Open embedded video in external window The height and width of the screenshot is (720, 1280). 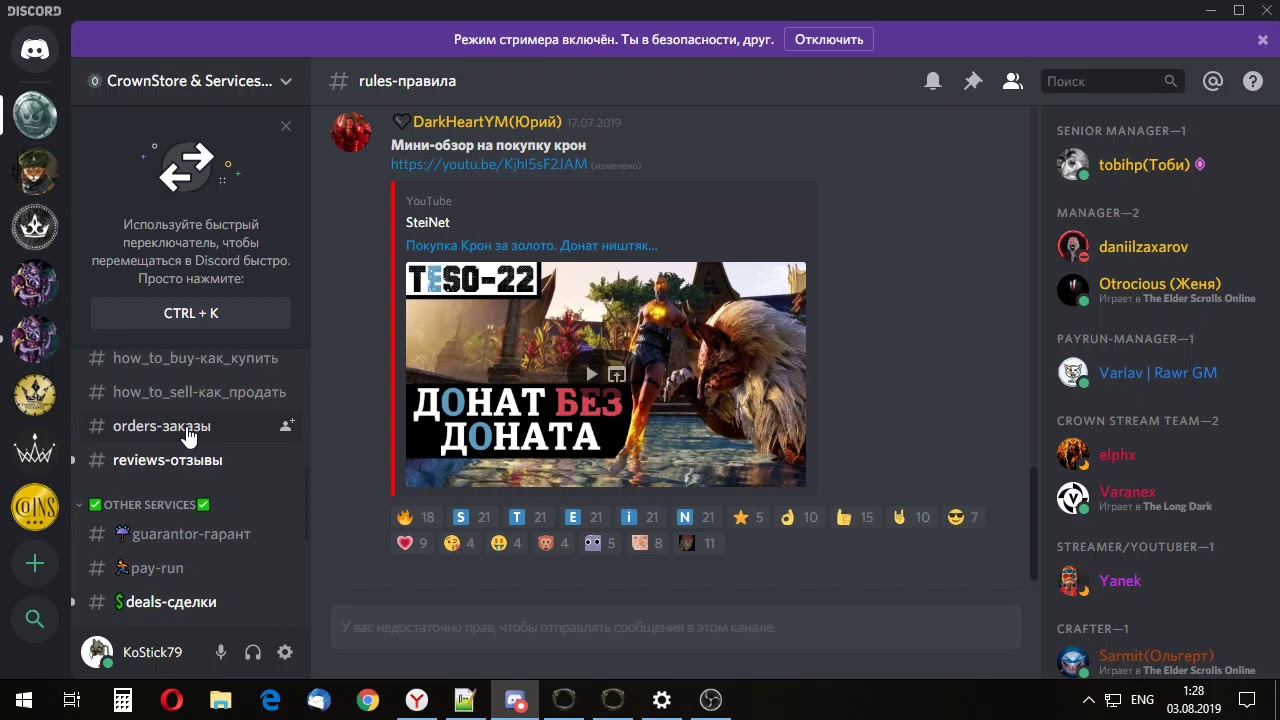(617, 374)
